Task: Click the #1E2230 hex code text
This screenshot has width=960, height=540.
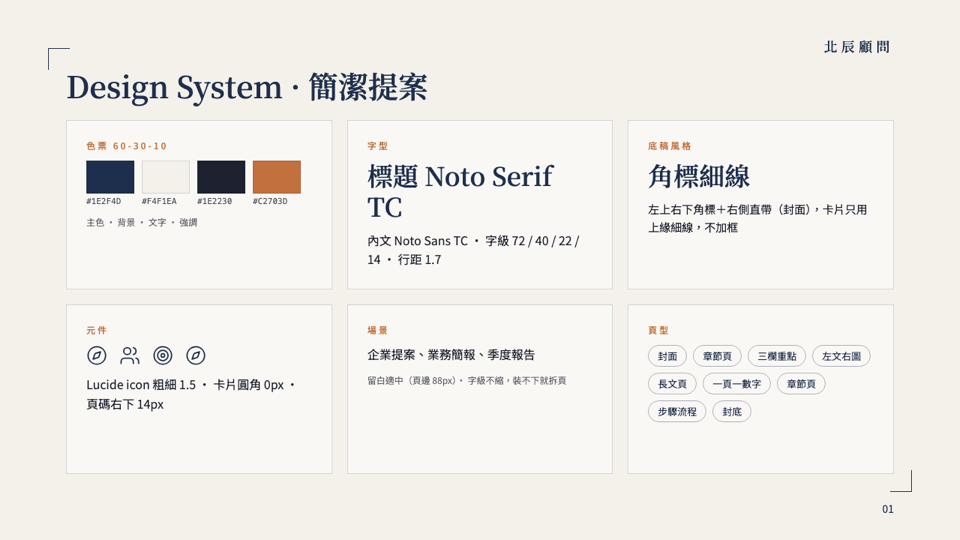Action: click(214, 201)
